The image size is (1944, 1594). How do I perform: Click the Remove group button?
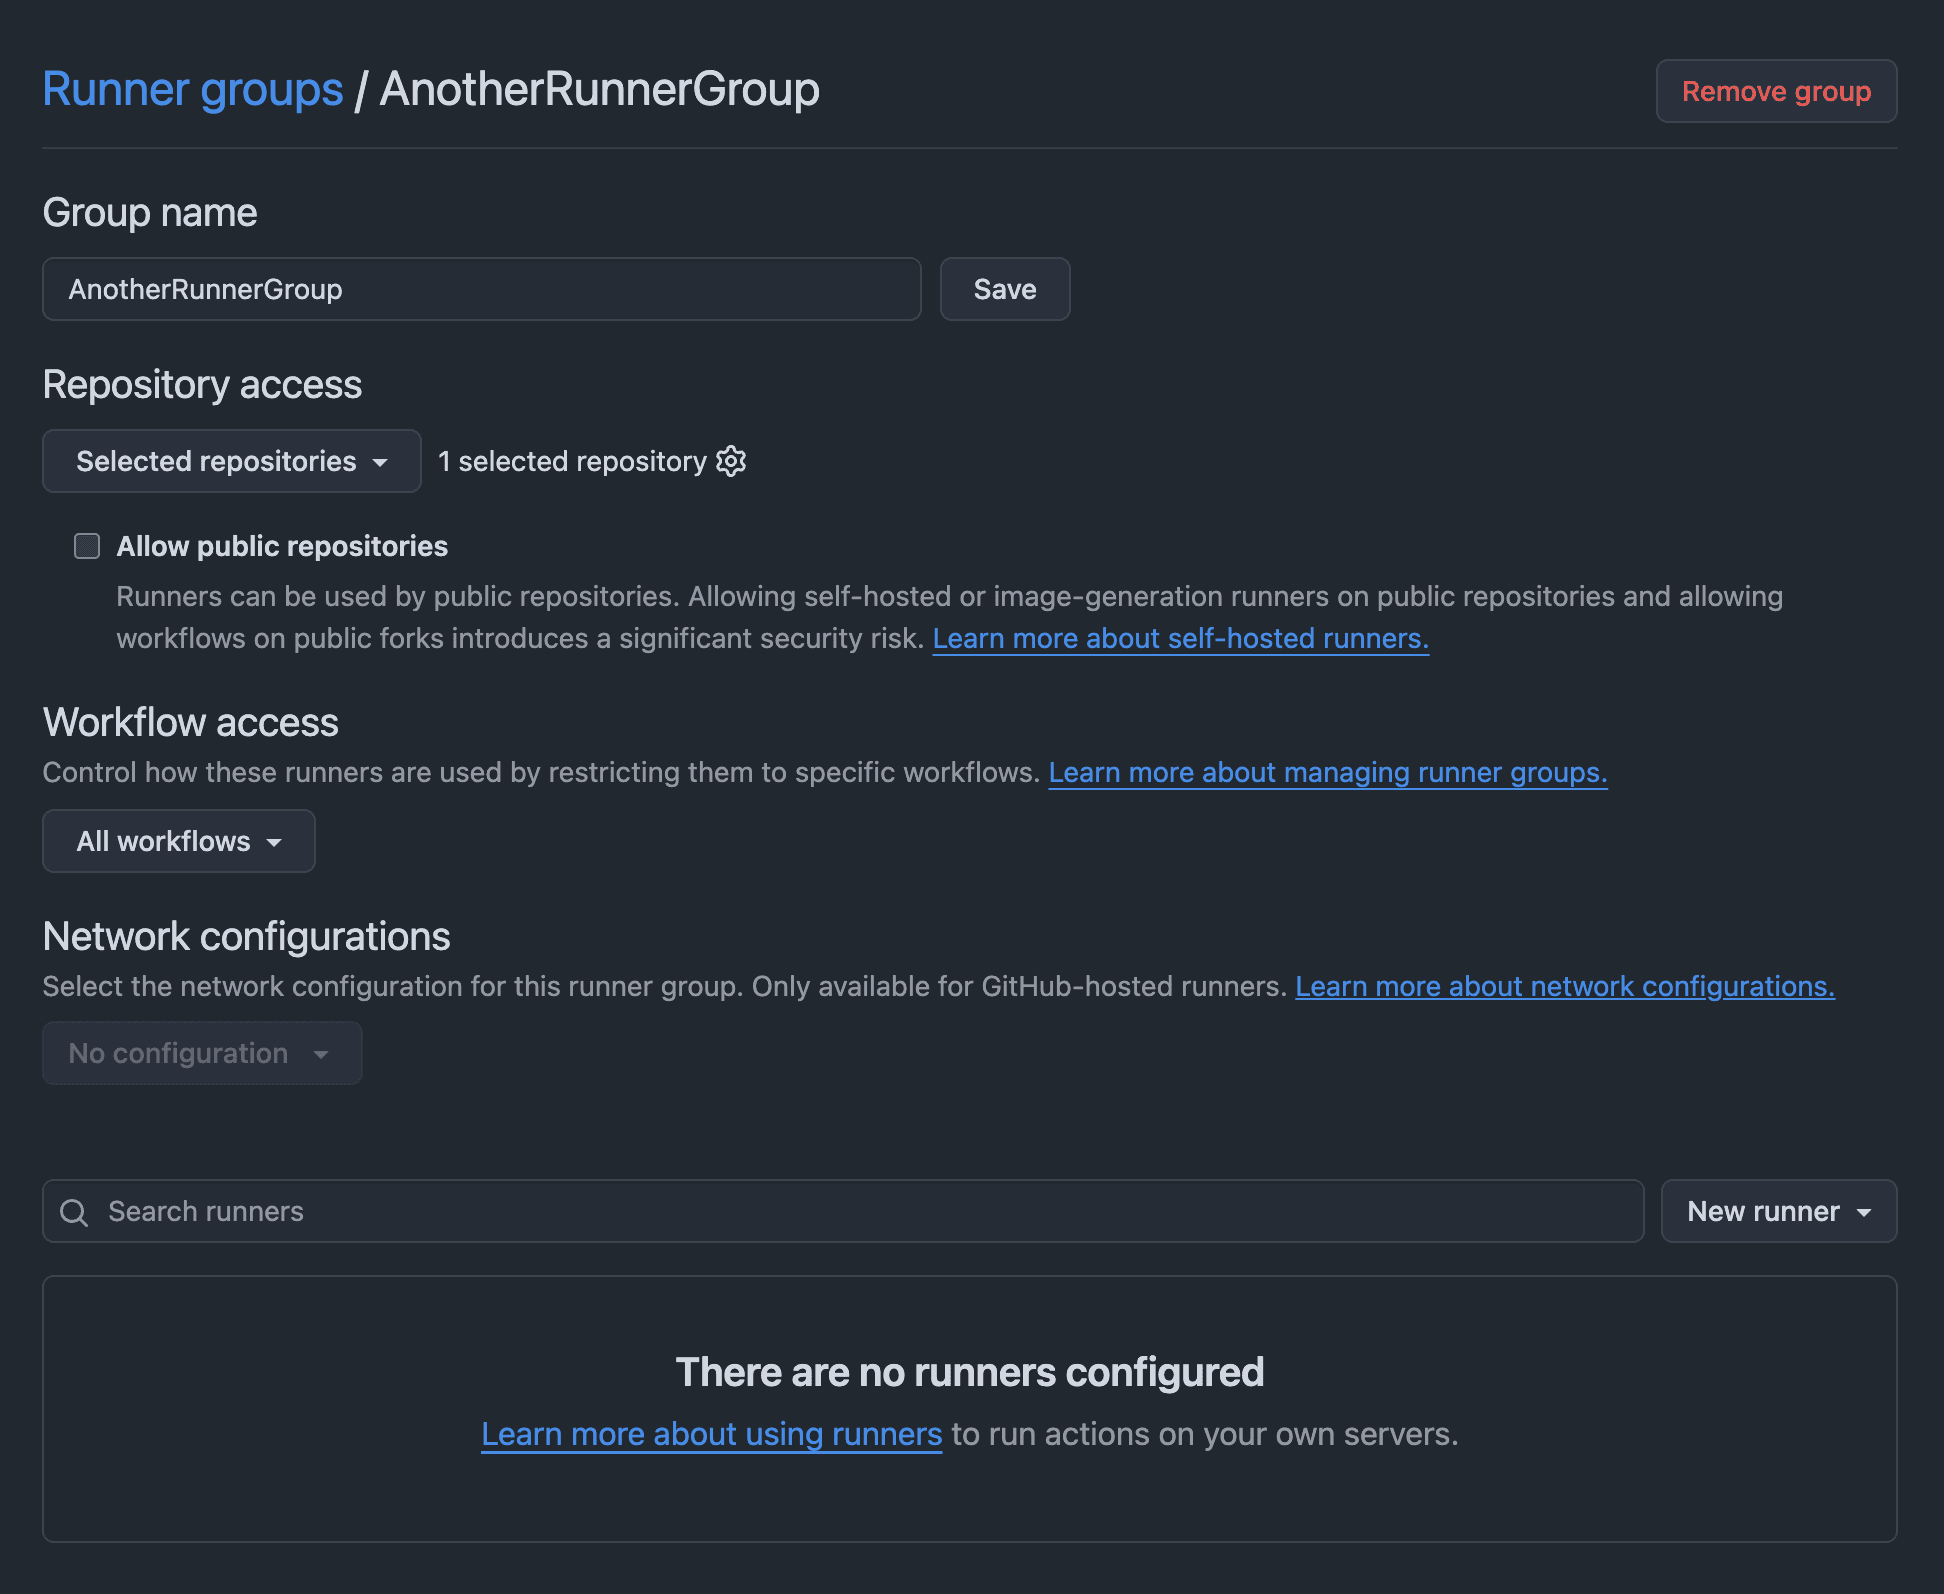tap(1775, 91)
